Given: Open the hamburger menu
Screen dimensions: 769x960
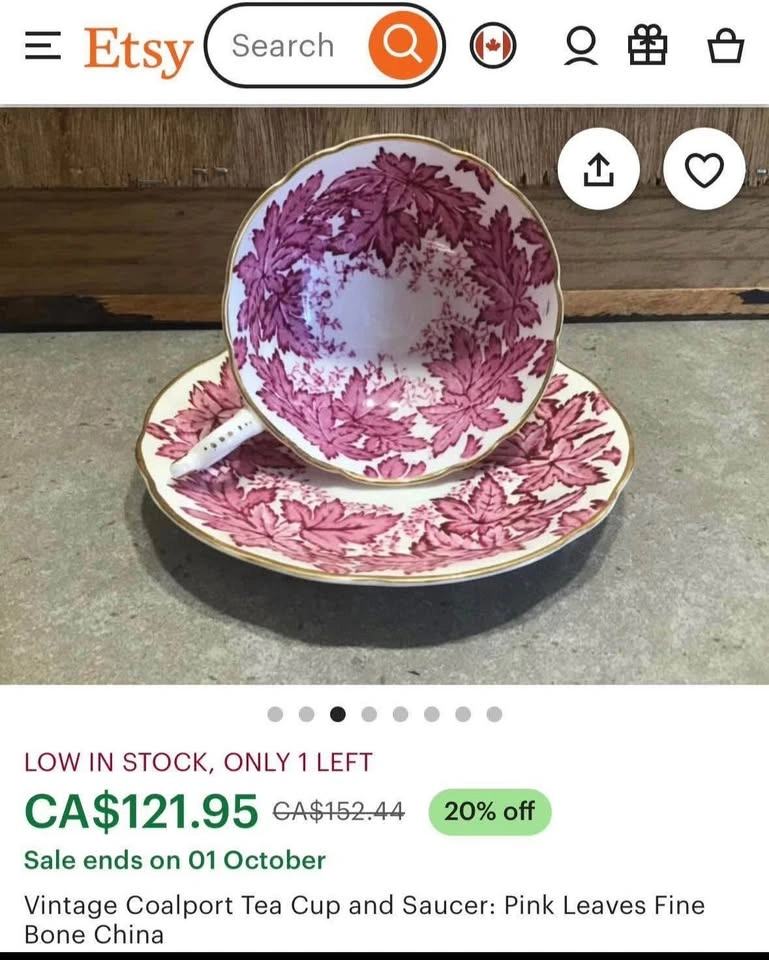Looking at the screenshot, I should [x=43, y=46].
